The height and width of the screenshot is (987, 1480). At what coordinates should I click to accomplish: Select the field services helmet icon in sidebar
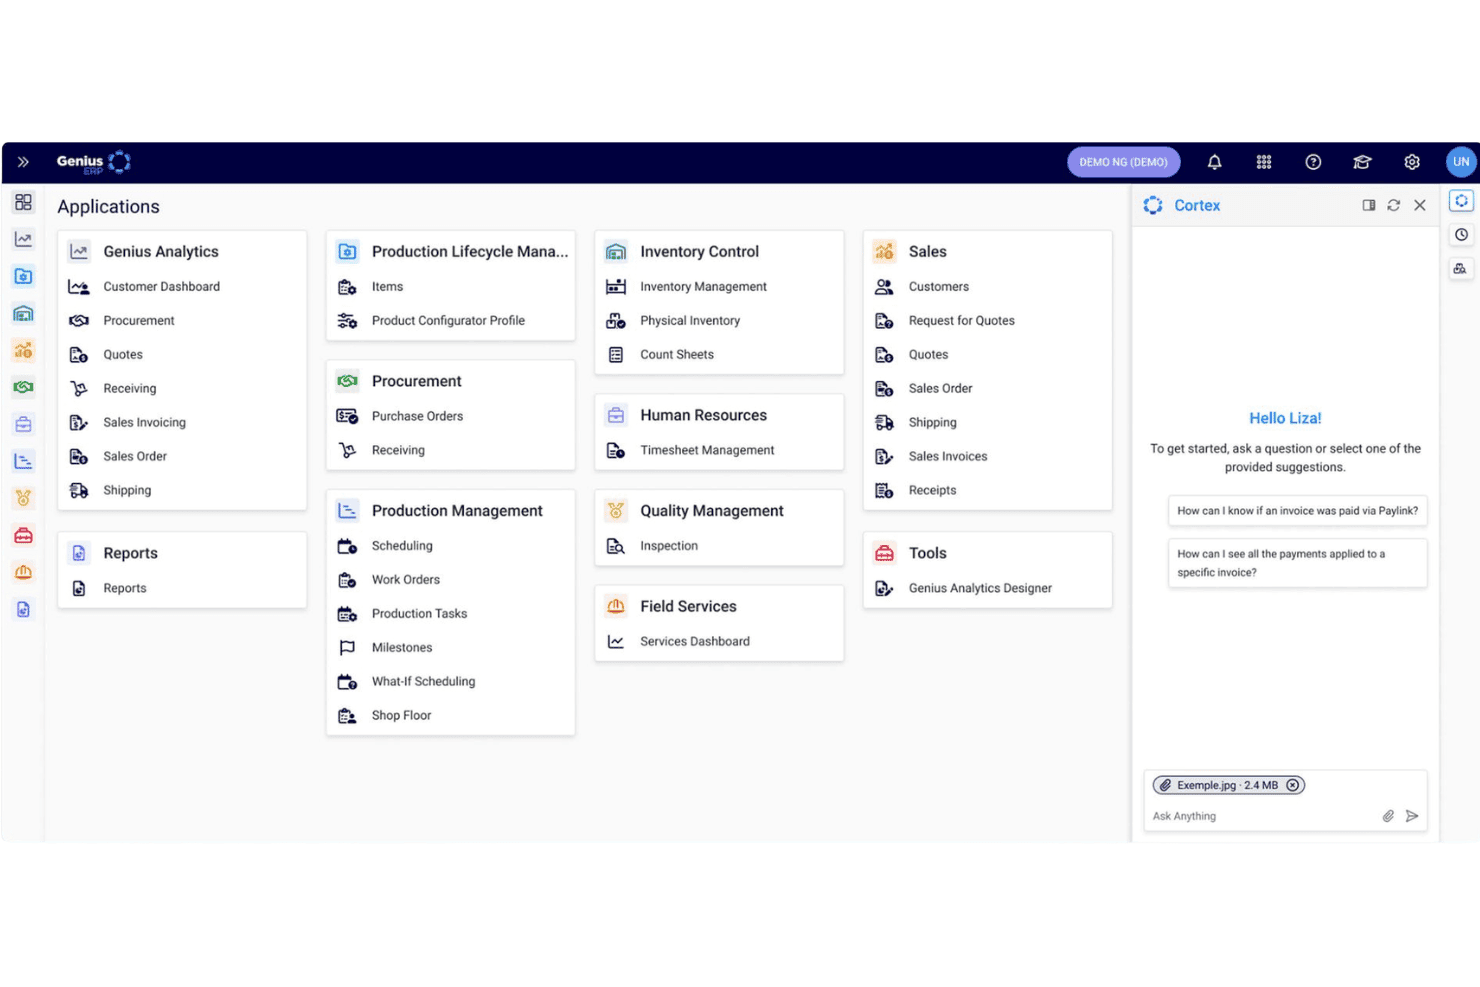pos(23,572)
